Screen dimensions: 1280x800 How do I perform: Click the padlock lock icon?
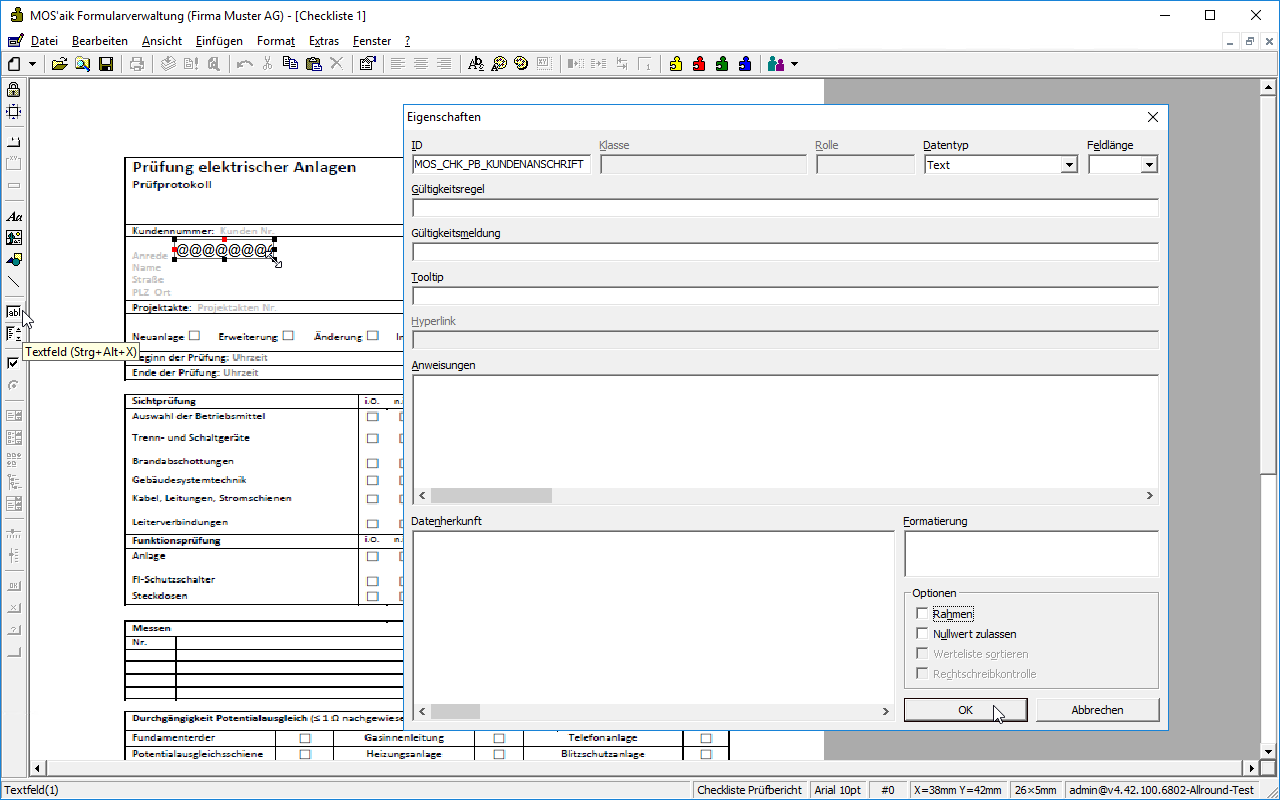(x=14, y=90)
